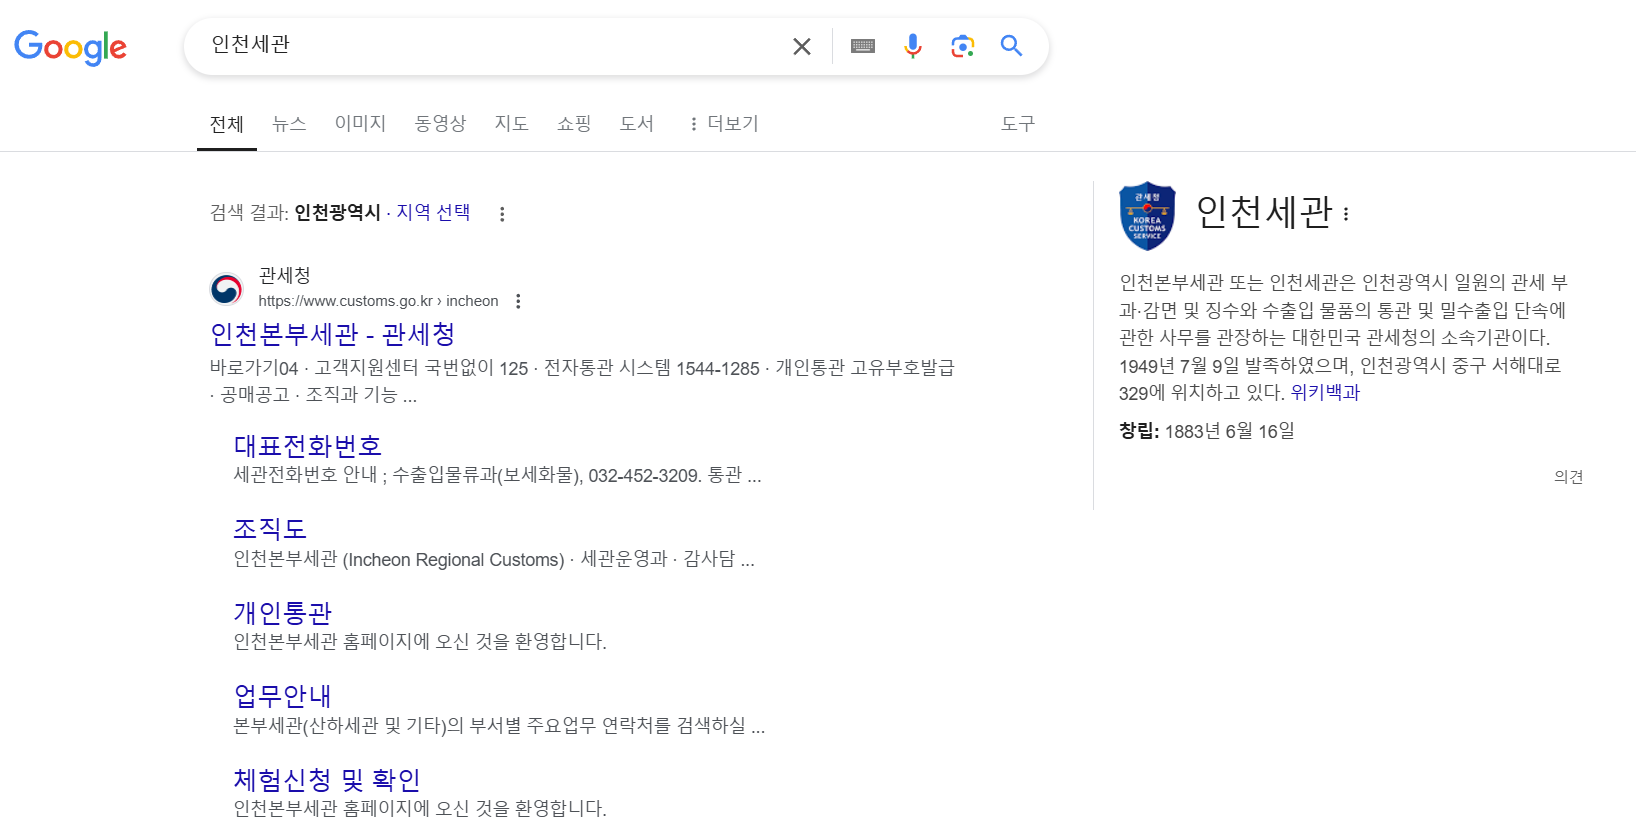Open three-dot menu beside customs.go.kr URL
The height and width of the screenshot is (831, 1636).
pos(518,301)
